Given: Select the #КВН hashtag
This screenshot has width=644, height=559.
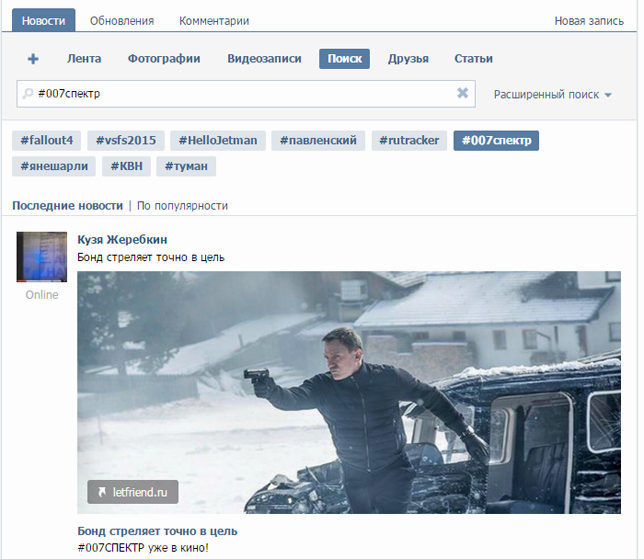Looking at the screenshot, I should point(126,166).
